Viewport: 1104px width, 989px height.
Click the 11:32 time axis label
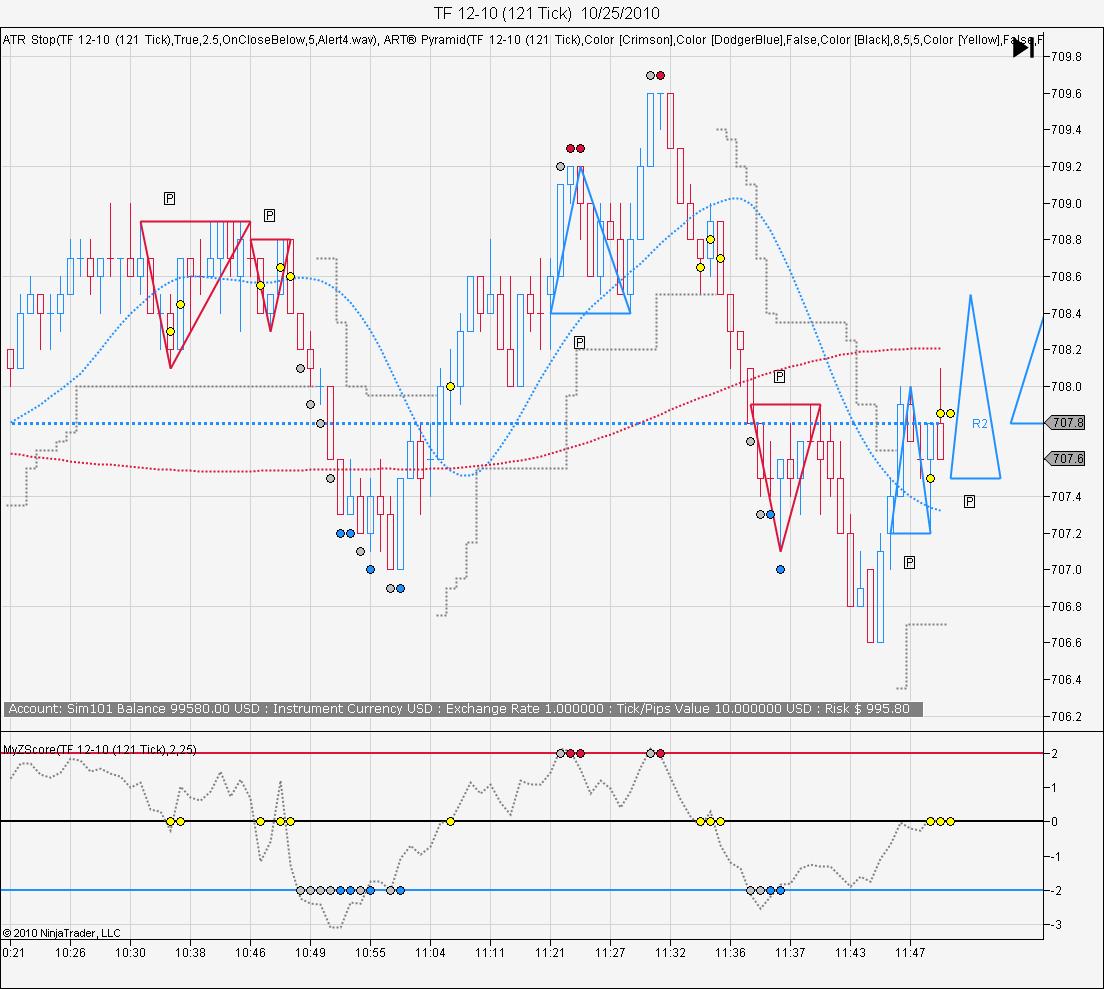tap(670, 952)
